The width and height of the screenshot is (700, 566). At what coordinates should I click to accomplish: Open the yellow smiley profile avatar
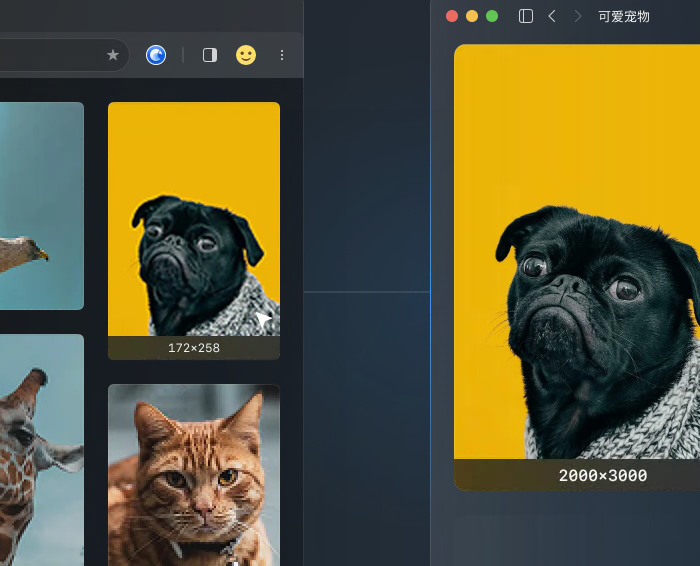point(246,55)
